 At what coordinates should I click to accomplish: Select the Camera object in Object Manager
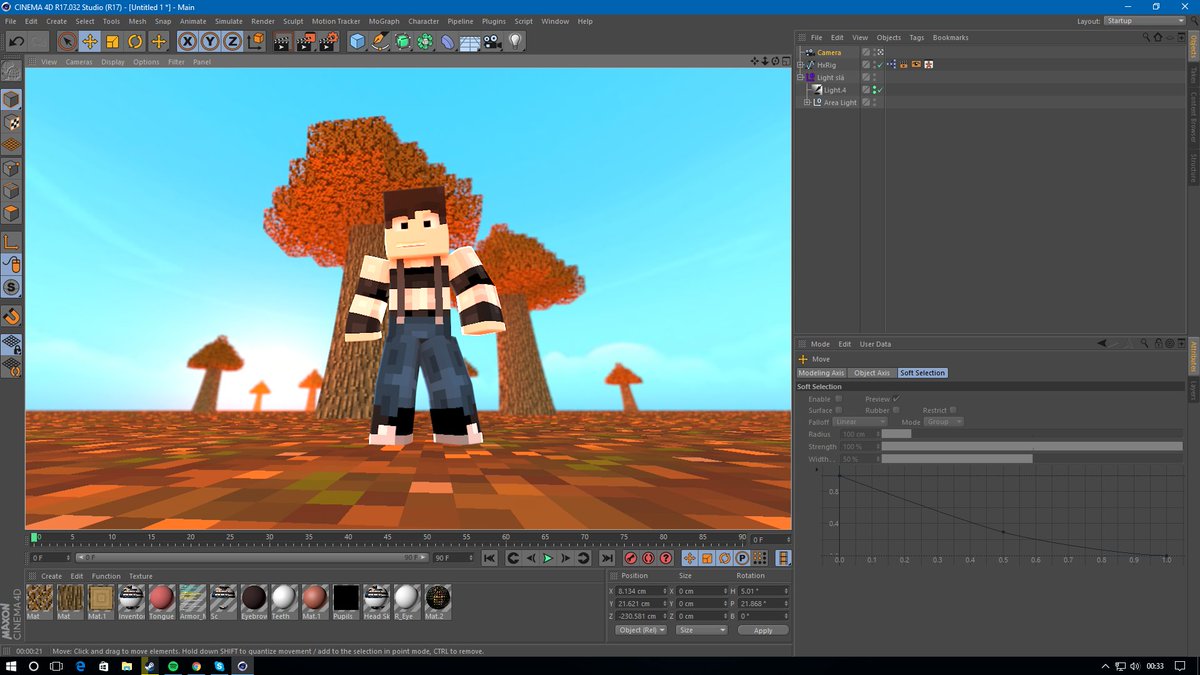[x=829, y=52]
